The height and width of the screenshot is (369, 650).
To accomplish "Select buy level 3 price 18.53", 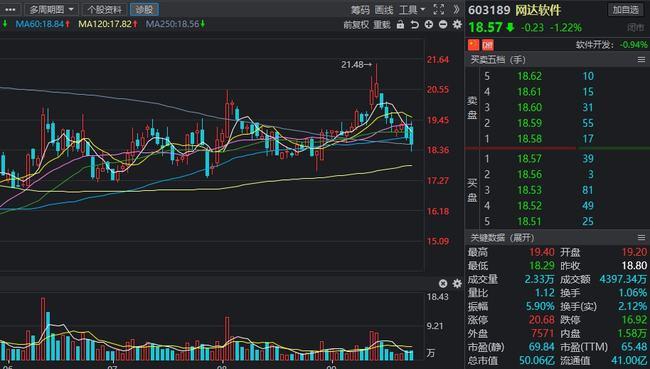I will (529, 190).
